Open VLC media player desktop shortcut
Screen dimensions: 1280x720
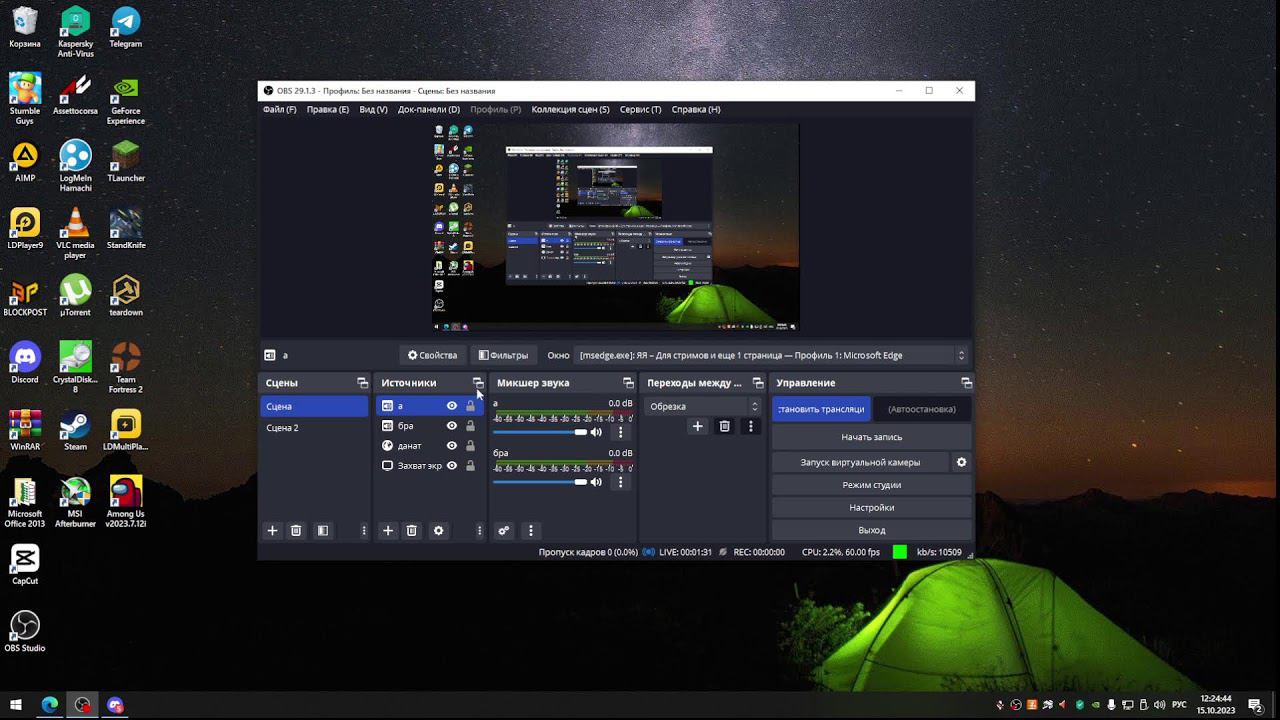click(75, 234)
